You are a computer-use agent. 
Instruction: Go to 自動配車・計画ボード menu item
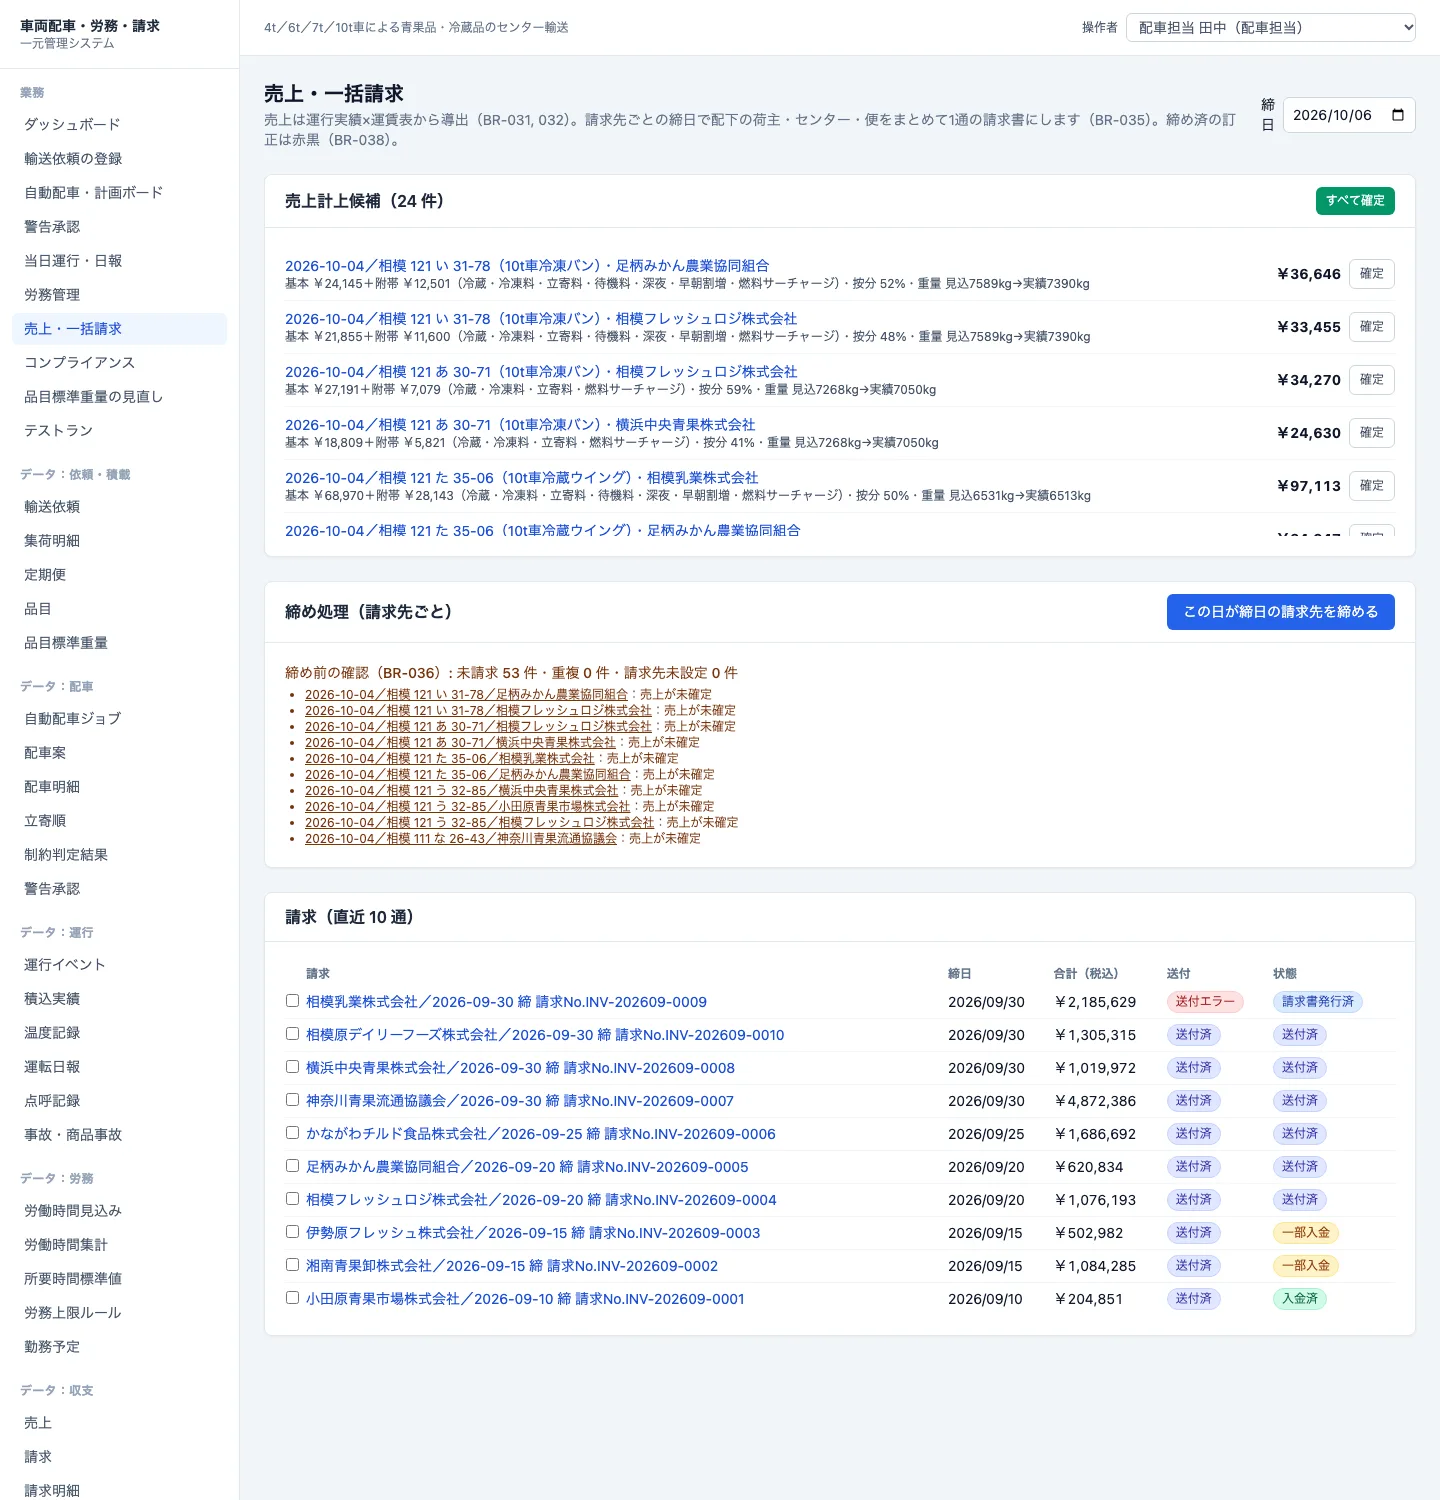(x=120, y=193)
